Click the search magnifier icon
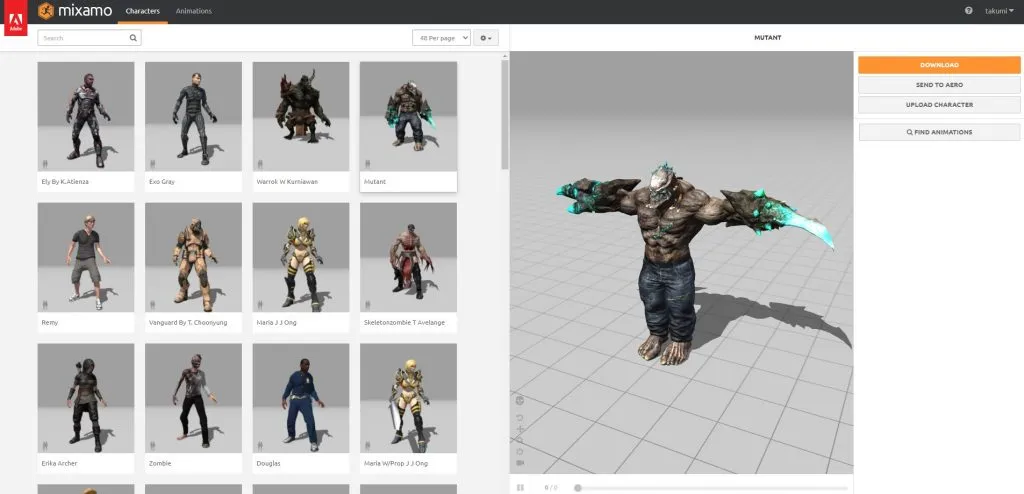The height and width of the screenshot is (494, 1024). [x=133, y=38]
